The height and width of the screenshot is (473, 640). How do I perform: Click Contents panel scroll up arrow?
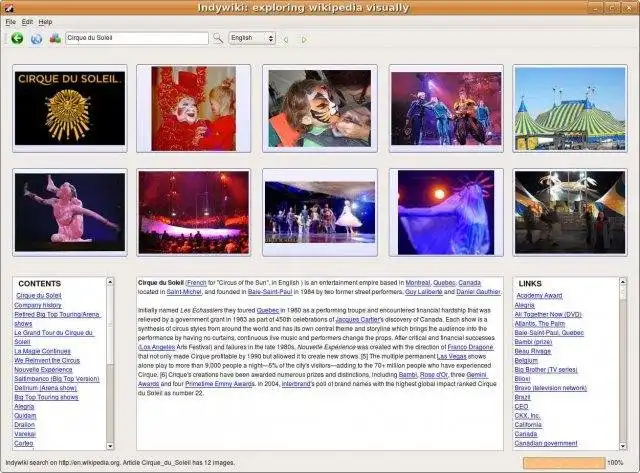tap(110, 282)
